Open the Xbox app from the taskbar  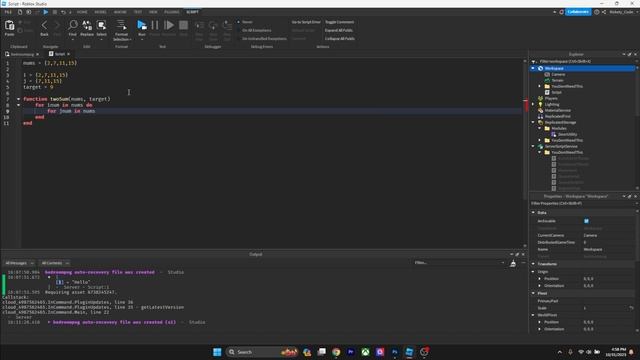(365, 352)
